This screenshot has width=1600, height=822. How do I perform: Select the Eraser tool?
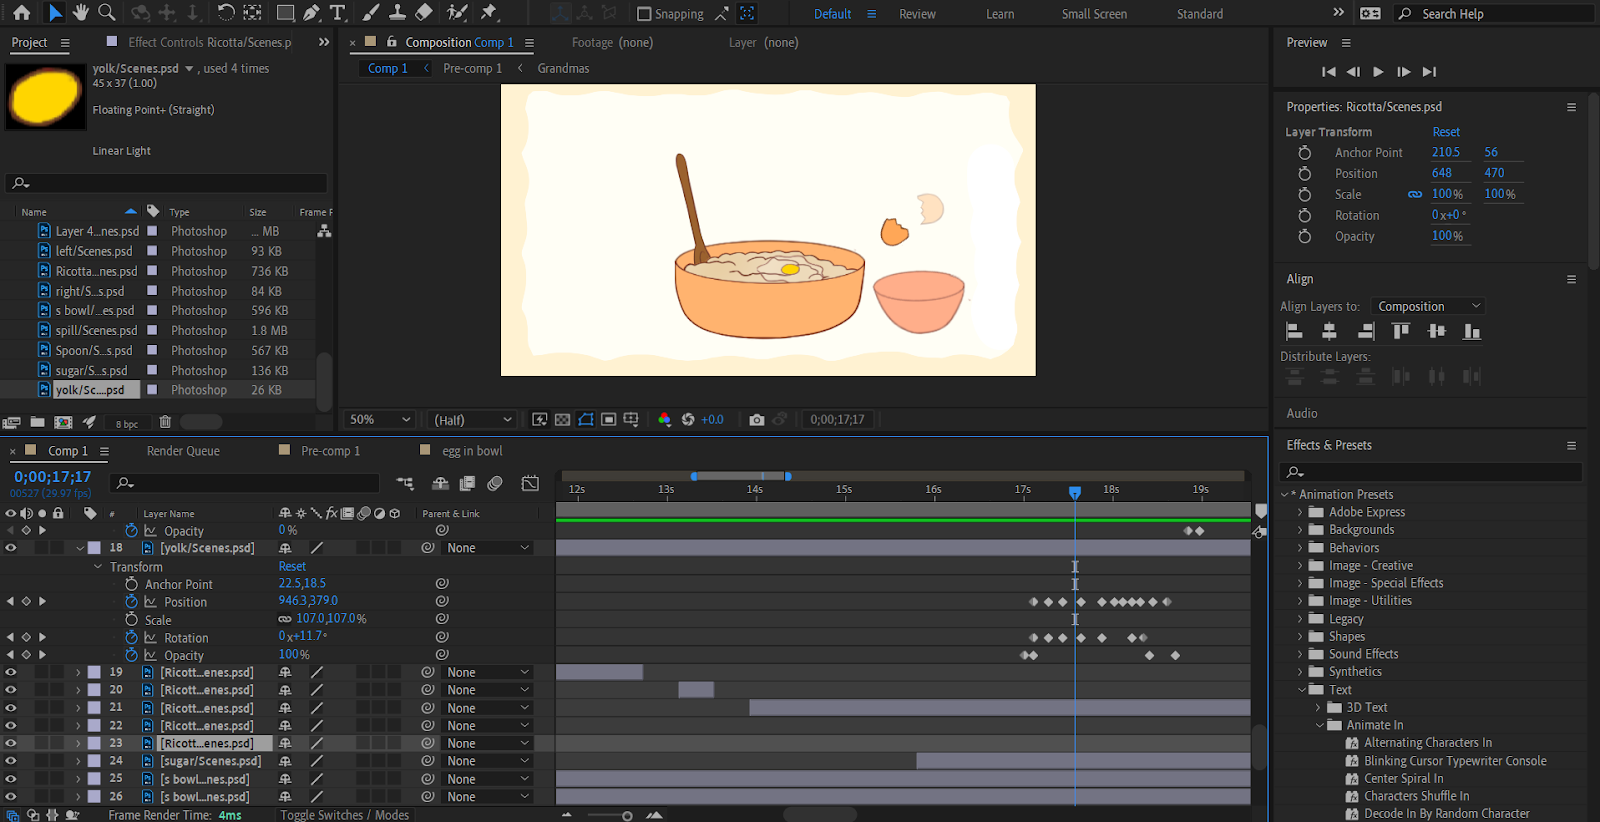click(x=424, y=13)
